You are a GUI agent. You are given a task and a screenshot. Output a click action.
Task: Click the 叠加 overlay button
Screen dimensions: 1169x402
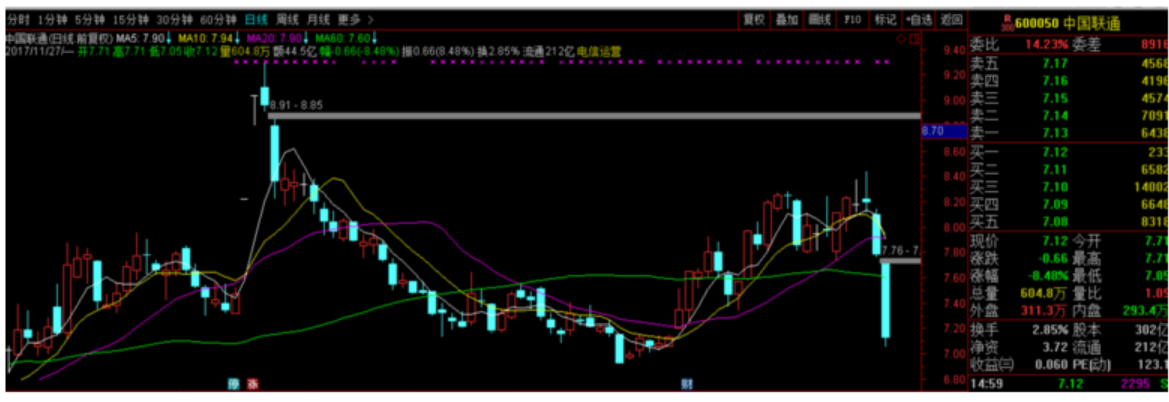point(786,19)
